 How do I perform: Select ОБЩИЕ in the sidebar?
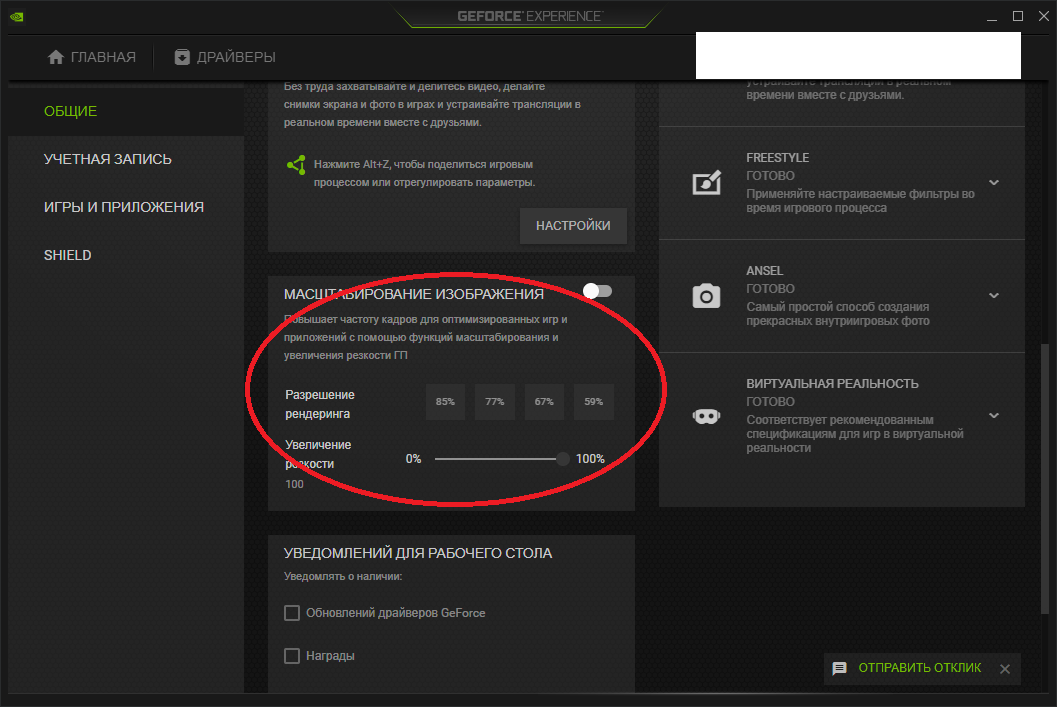(x=126, y=111)
